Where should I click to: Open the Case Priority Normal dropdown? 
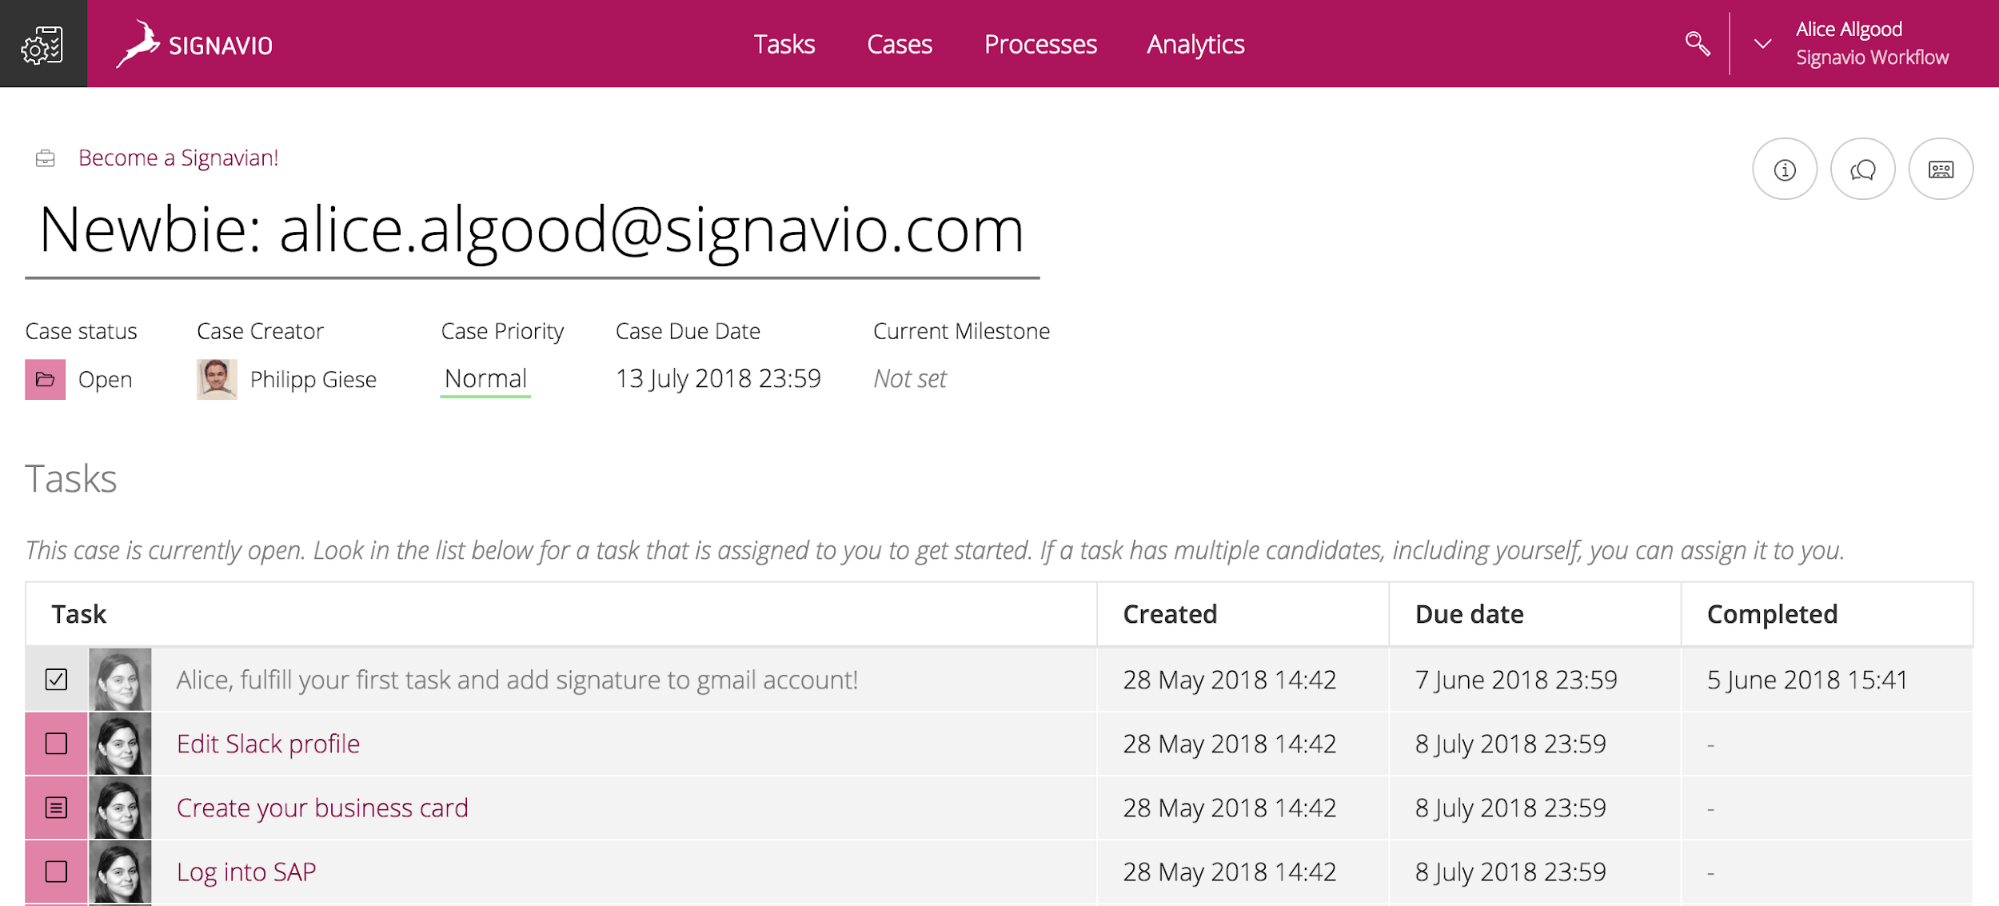pos(485,379)
